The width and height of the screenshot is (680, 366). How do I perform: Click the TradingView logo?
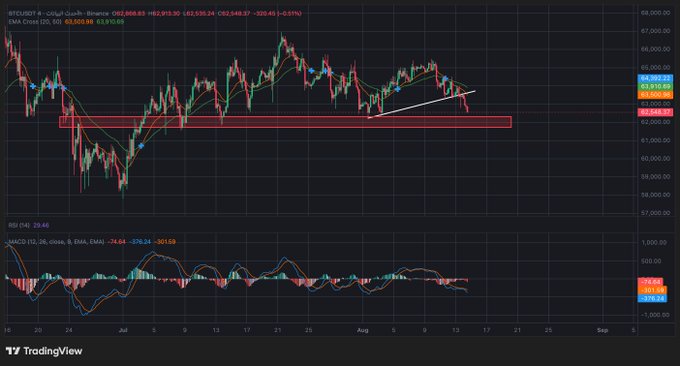[x=44, y=351]
